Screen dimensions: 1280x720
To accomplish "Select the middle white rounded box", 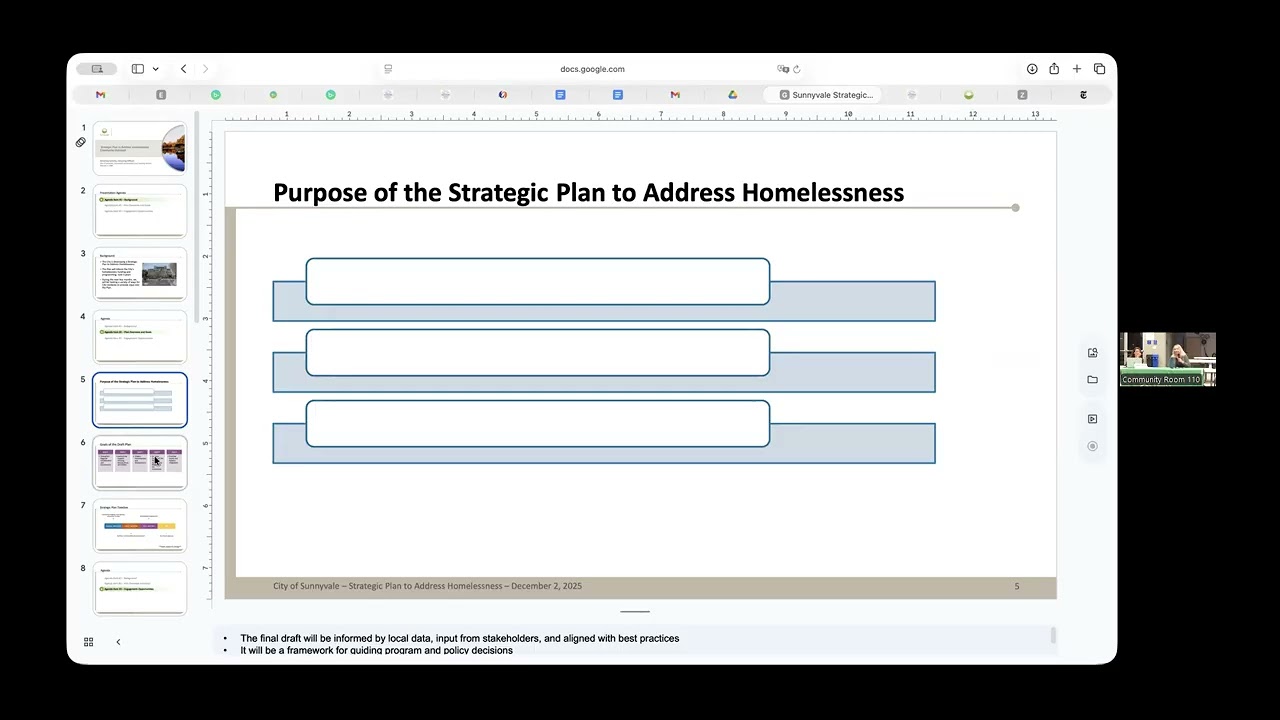I will (538, 352).
